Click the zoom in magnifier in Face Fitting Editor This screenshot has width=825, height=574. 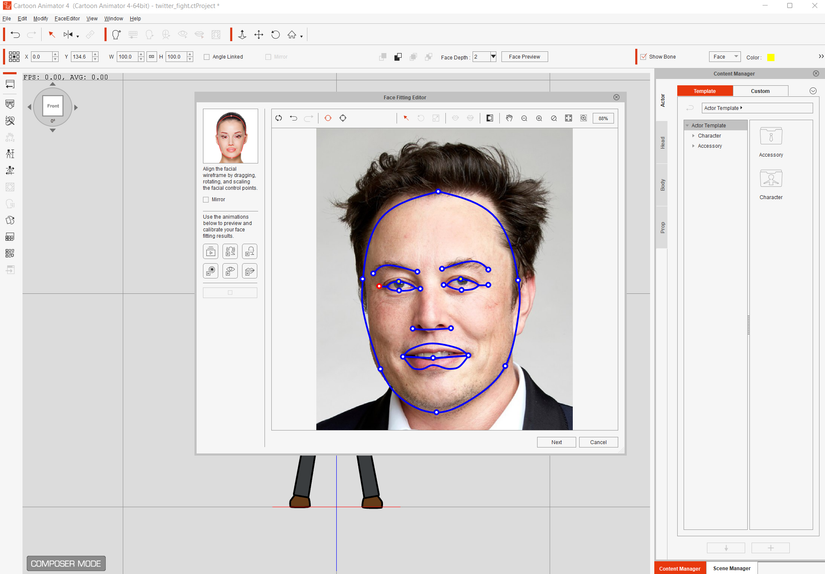click(x=539, y=118)
